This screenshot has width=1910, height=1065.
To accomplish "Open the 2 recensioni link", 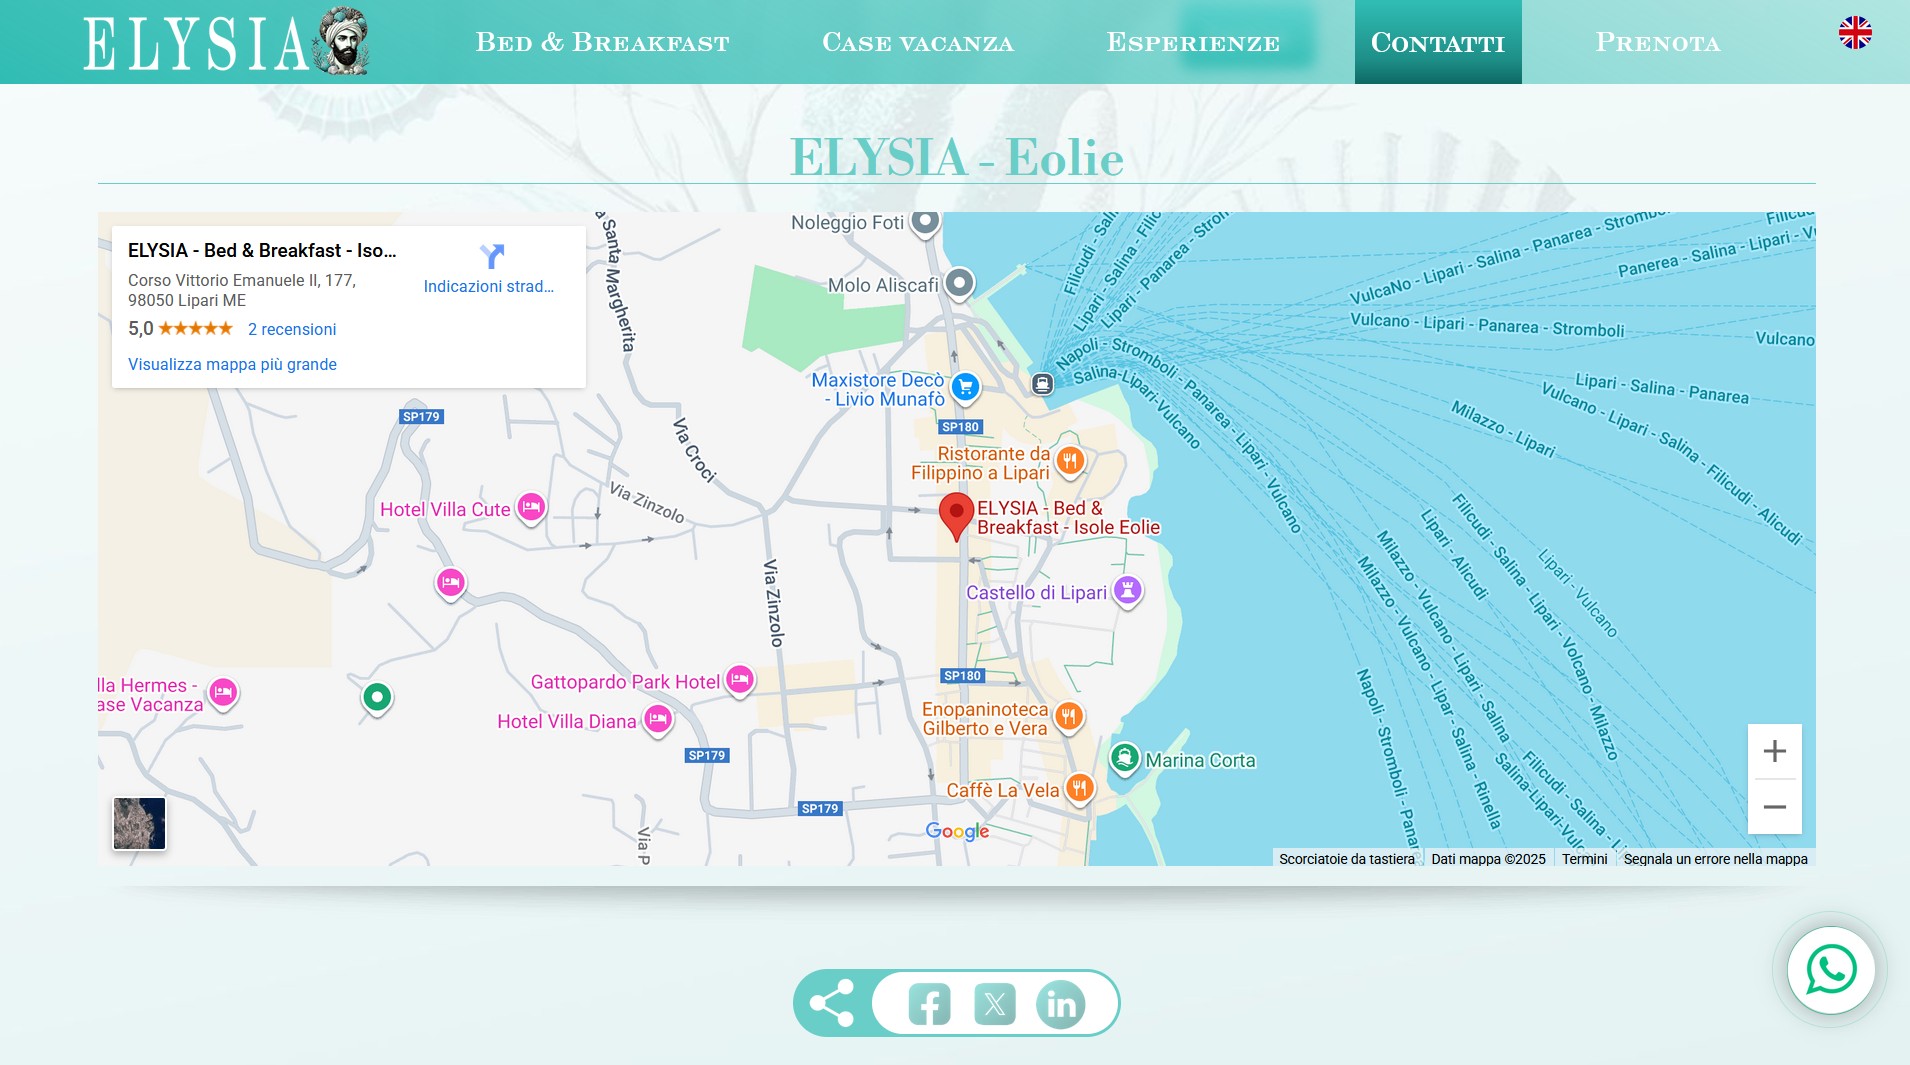I will pyautogui.click(x=292, y=329).
